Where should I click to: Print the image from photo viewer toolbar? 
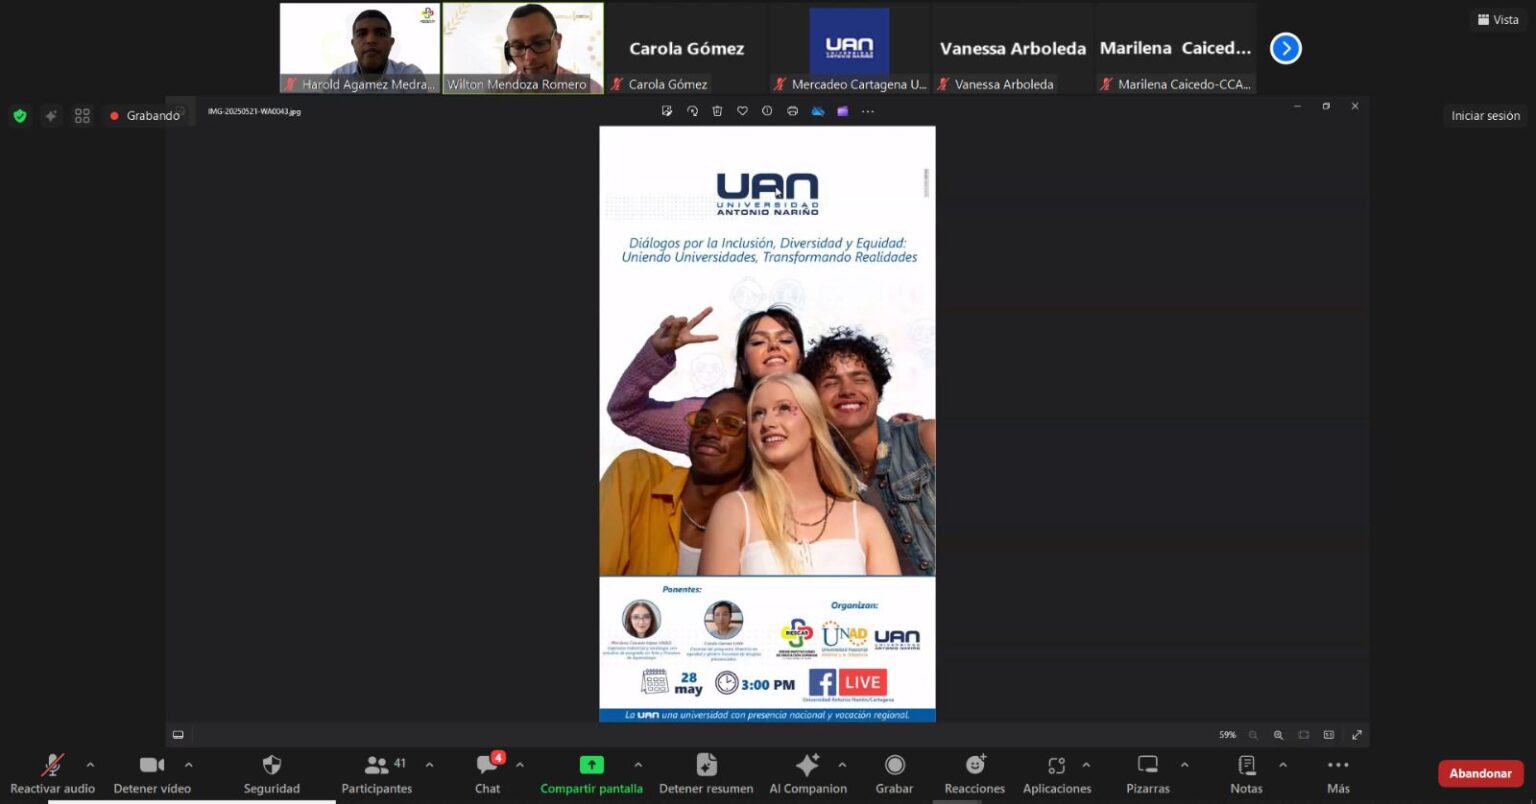pyautogui.click(x=792, y=111)
